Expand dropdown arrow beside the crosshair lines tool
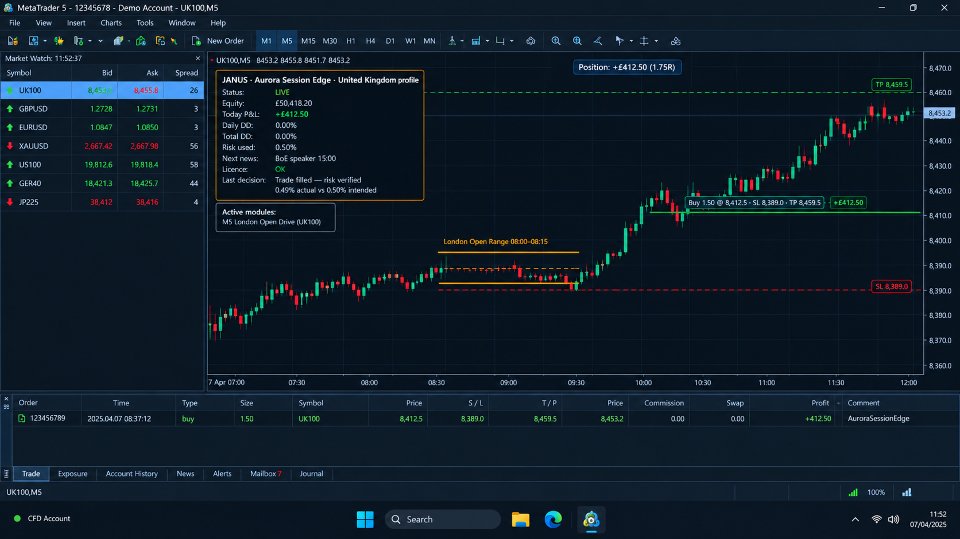This screenshot has width=960, height=539. point(656,41)
